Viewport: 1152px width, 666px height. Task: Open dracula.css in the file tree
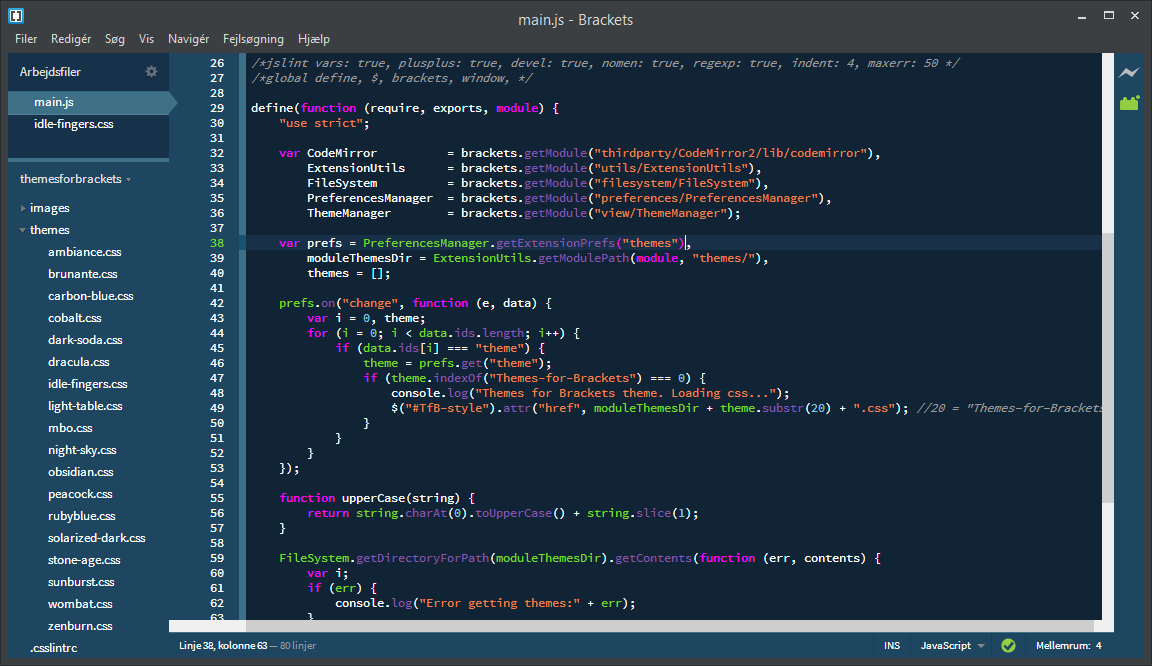click(78, 362)
